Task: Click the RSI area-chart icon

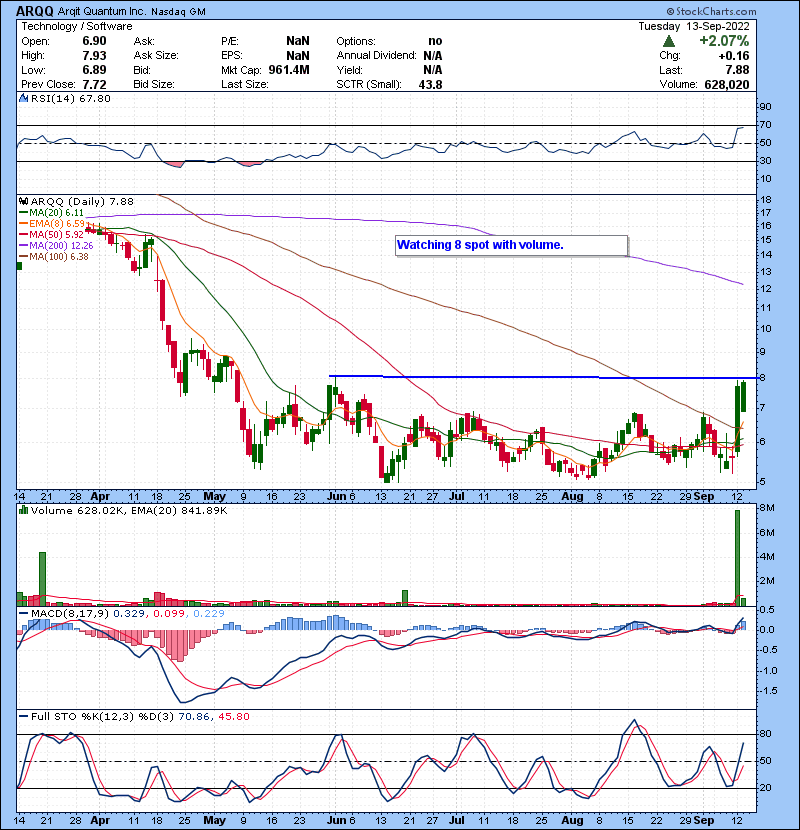Action: coord(24,98)
